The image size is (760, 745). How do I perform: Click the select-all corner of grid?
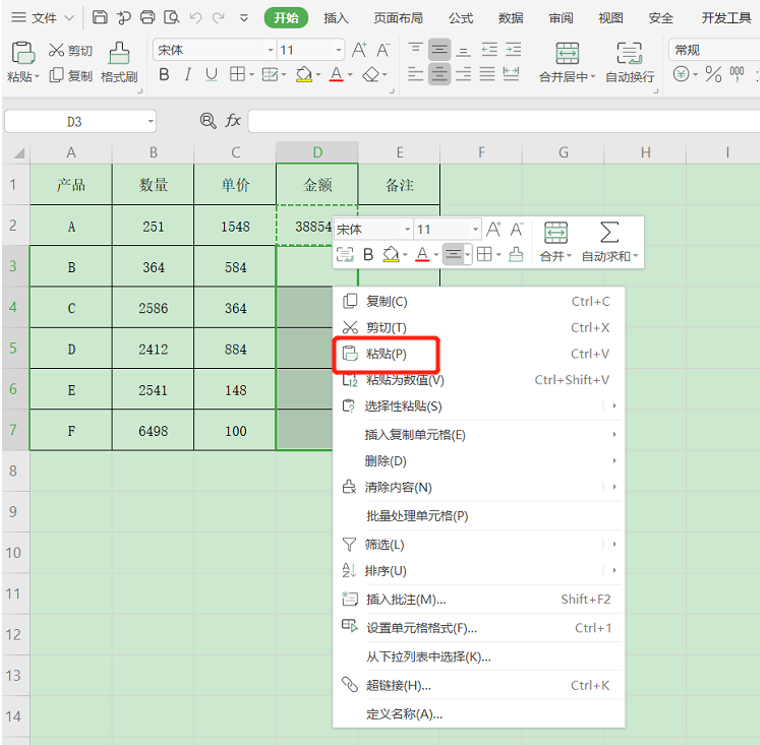(x=18, y=153)
